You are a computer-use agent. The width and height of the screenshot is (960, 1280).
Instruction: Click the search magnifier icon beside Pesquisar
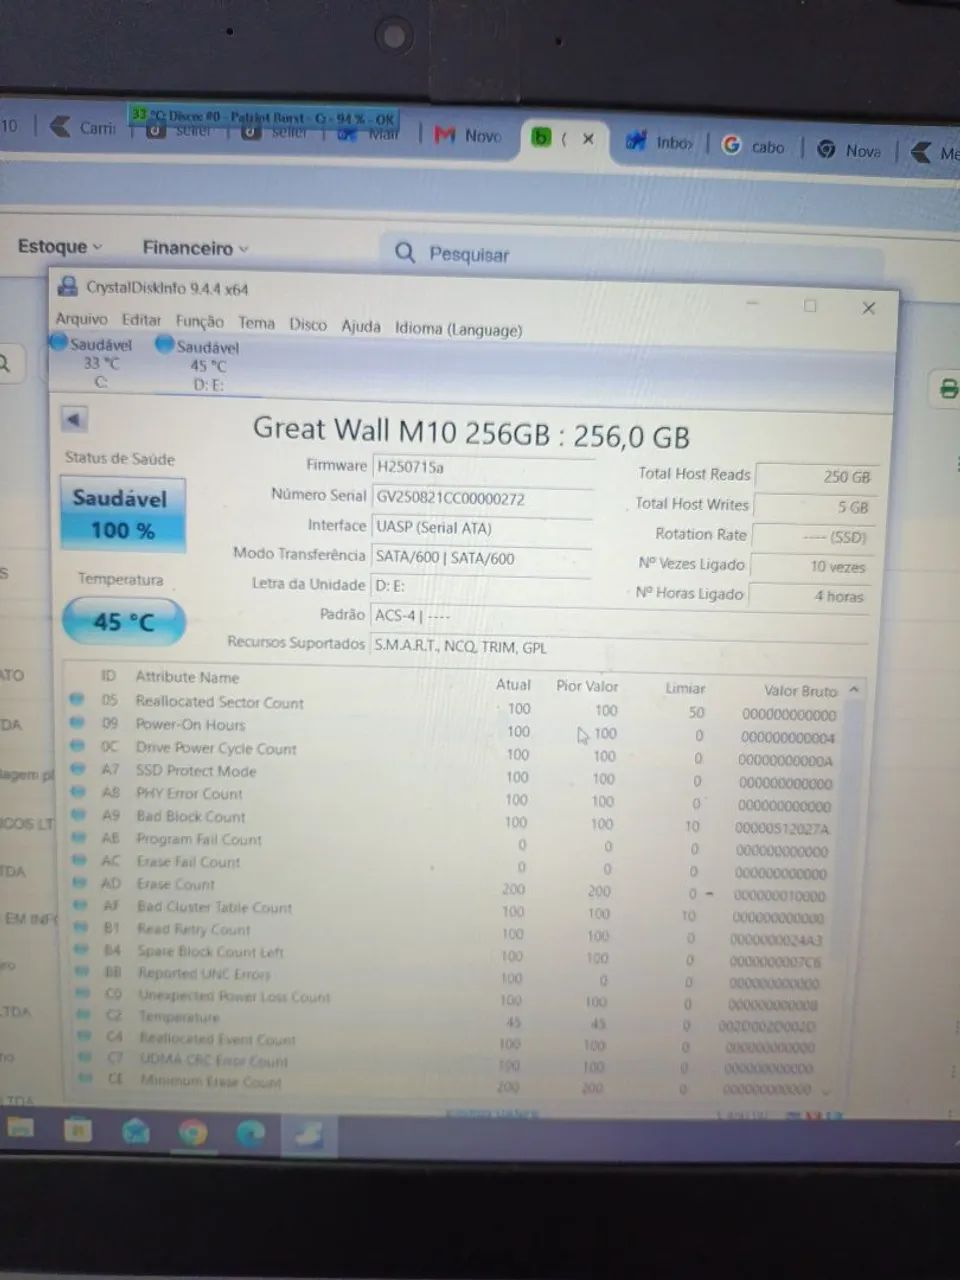click(405, 252)
